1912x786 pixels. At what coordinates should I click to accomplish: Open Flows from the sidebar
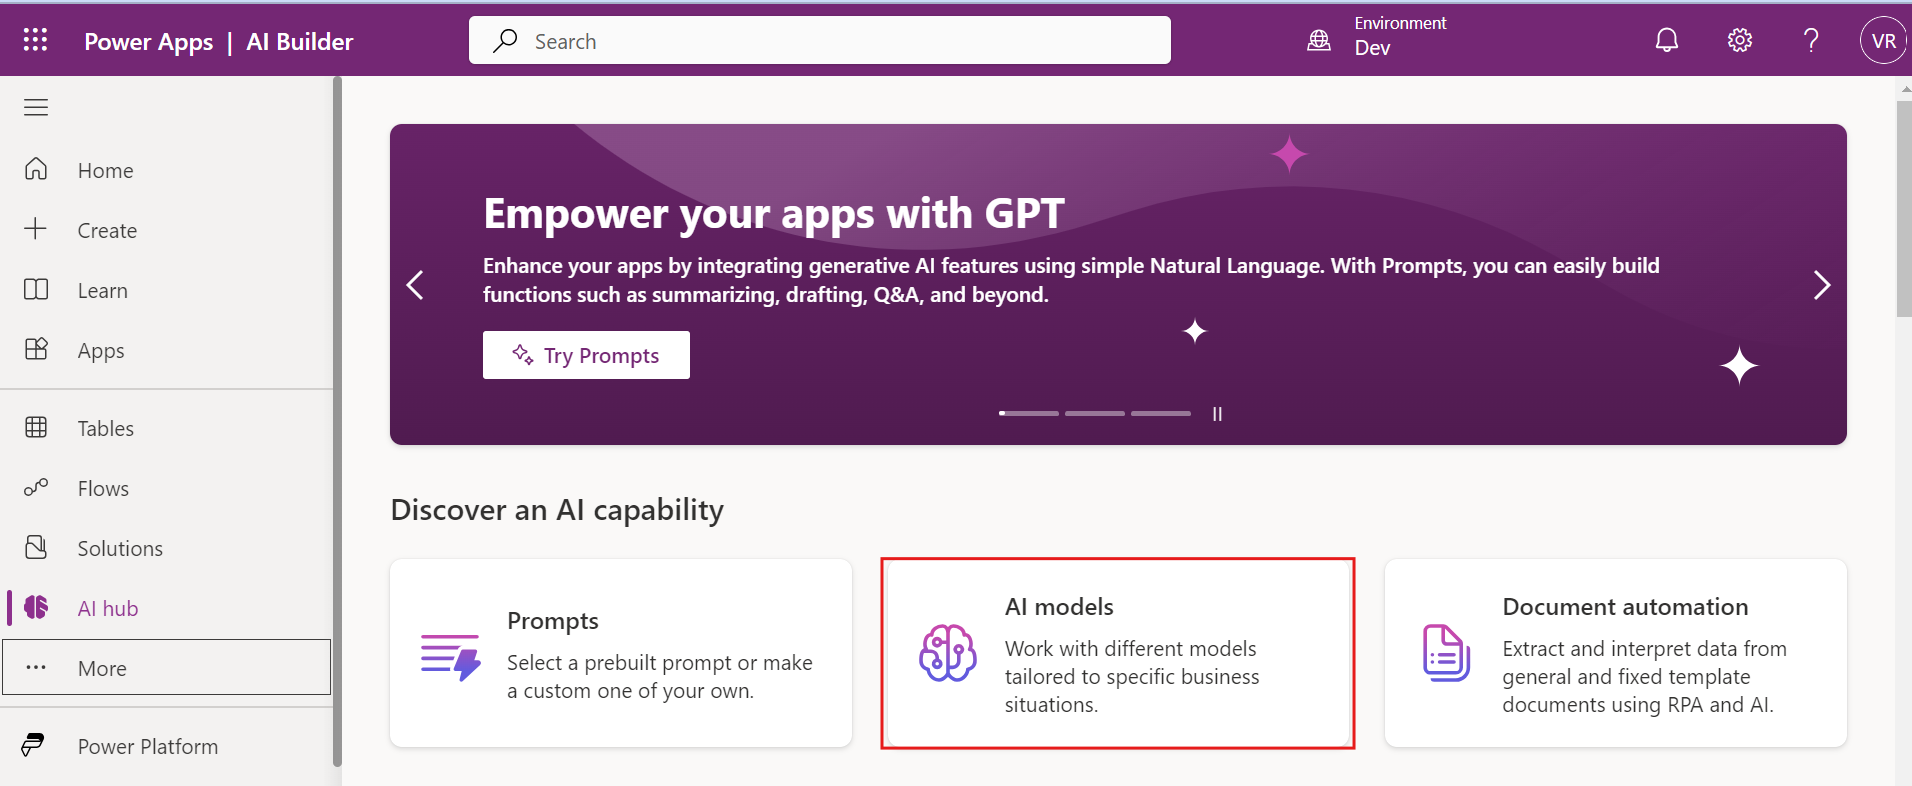(x=103, y=488)
